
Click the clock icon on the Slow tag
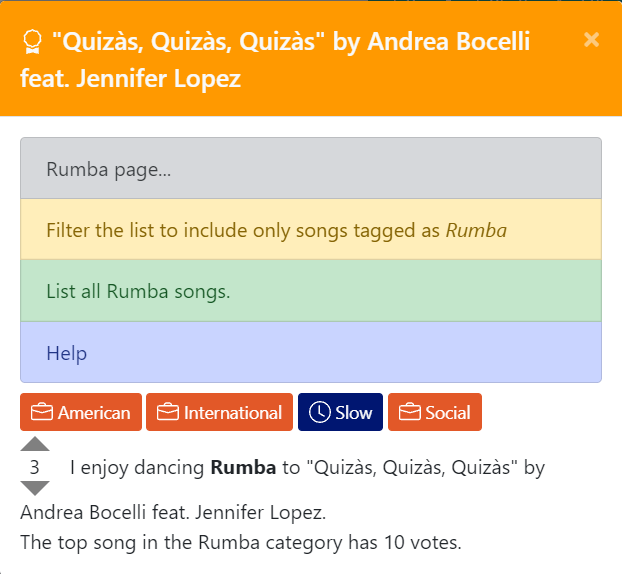[319, 413]
